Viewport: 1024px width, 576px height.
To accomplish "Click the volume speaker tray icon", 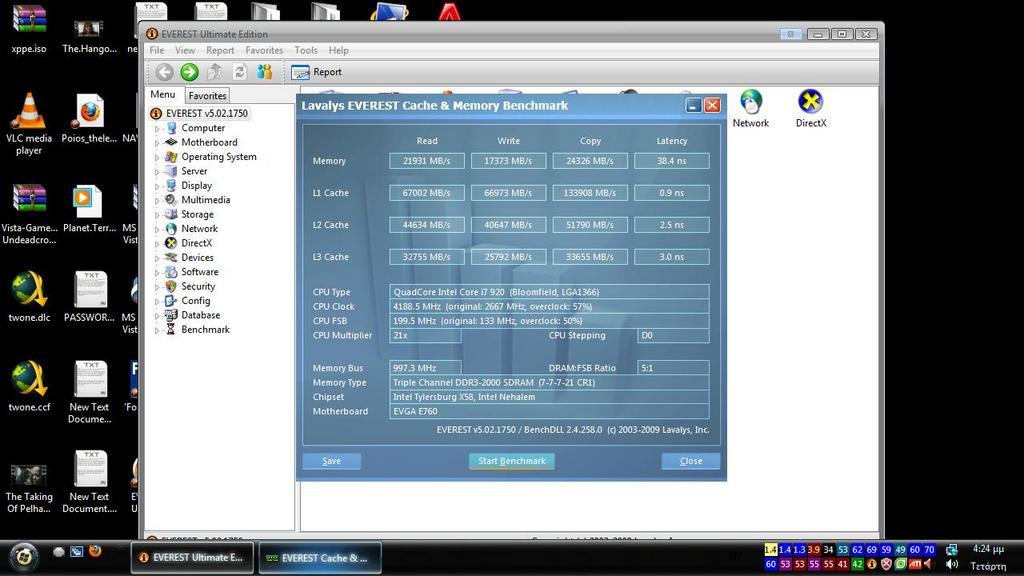I will pos(953,564).
